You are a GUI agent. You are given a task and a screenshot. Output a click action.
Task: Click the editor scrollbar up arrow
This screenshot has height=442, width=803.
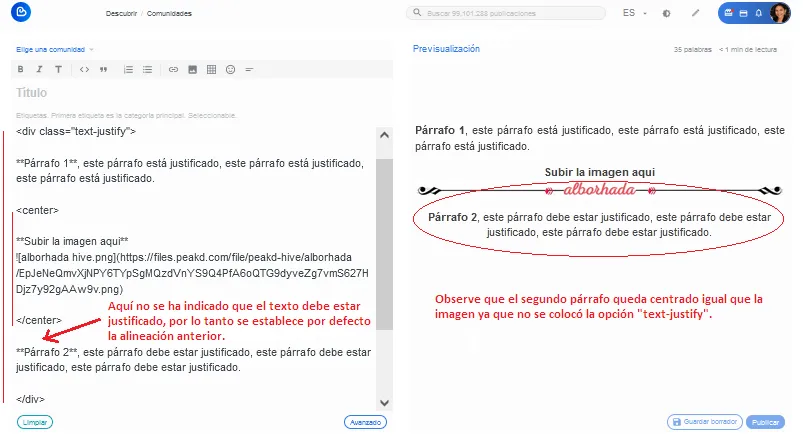pos(384,135)
